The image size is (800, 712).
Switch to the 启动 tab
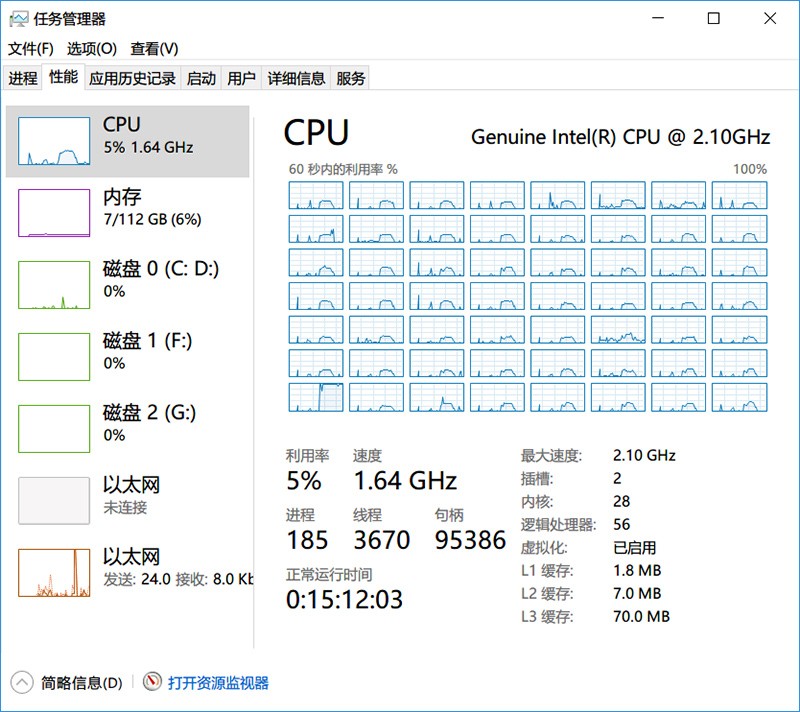click(x=201, y=78)
